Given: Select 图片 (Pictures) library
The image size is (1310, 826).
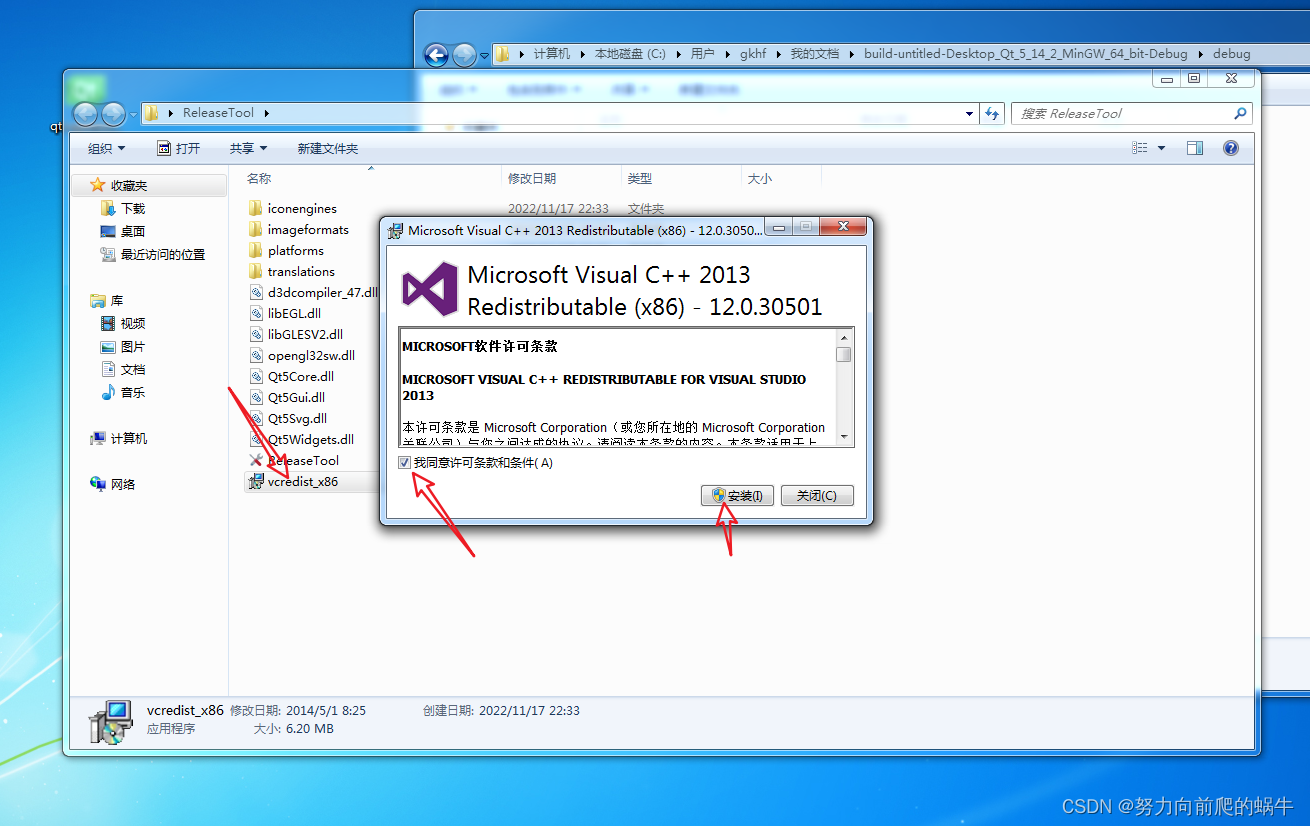Looking at the screenshot, I should point(133,346).
